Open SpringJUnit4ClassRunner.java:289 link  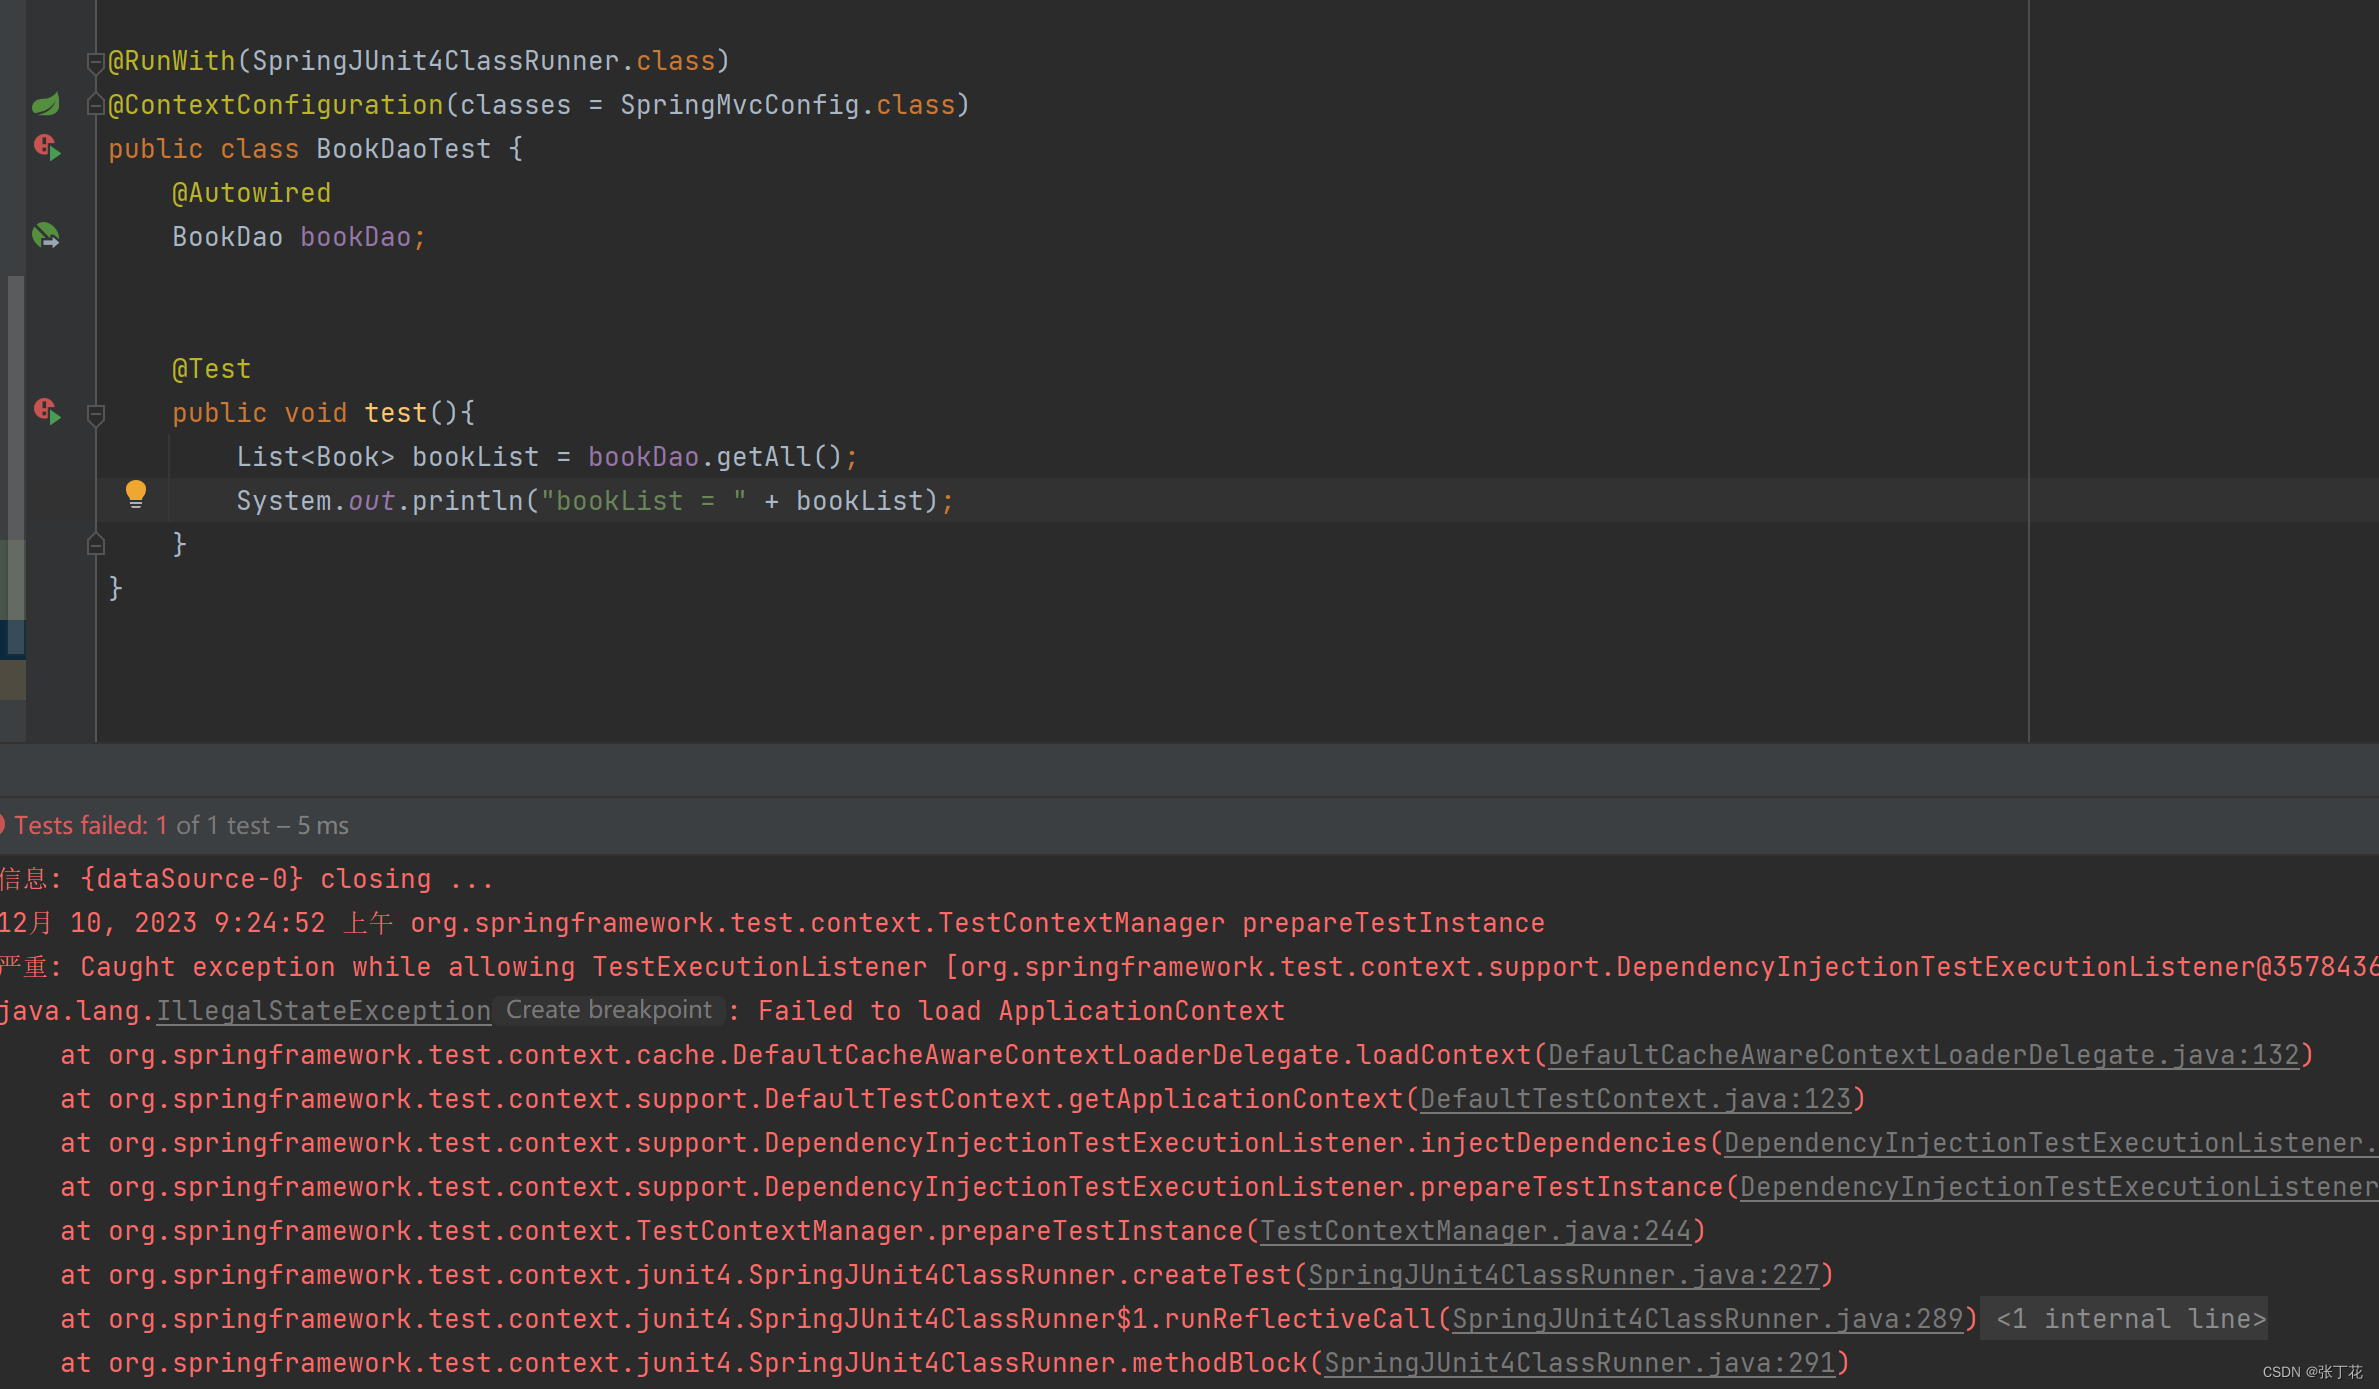coord(1707,1319)
